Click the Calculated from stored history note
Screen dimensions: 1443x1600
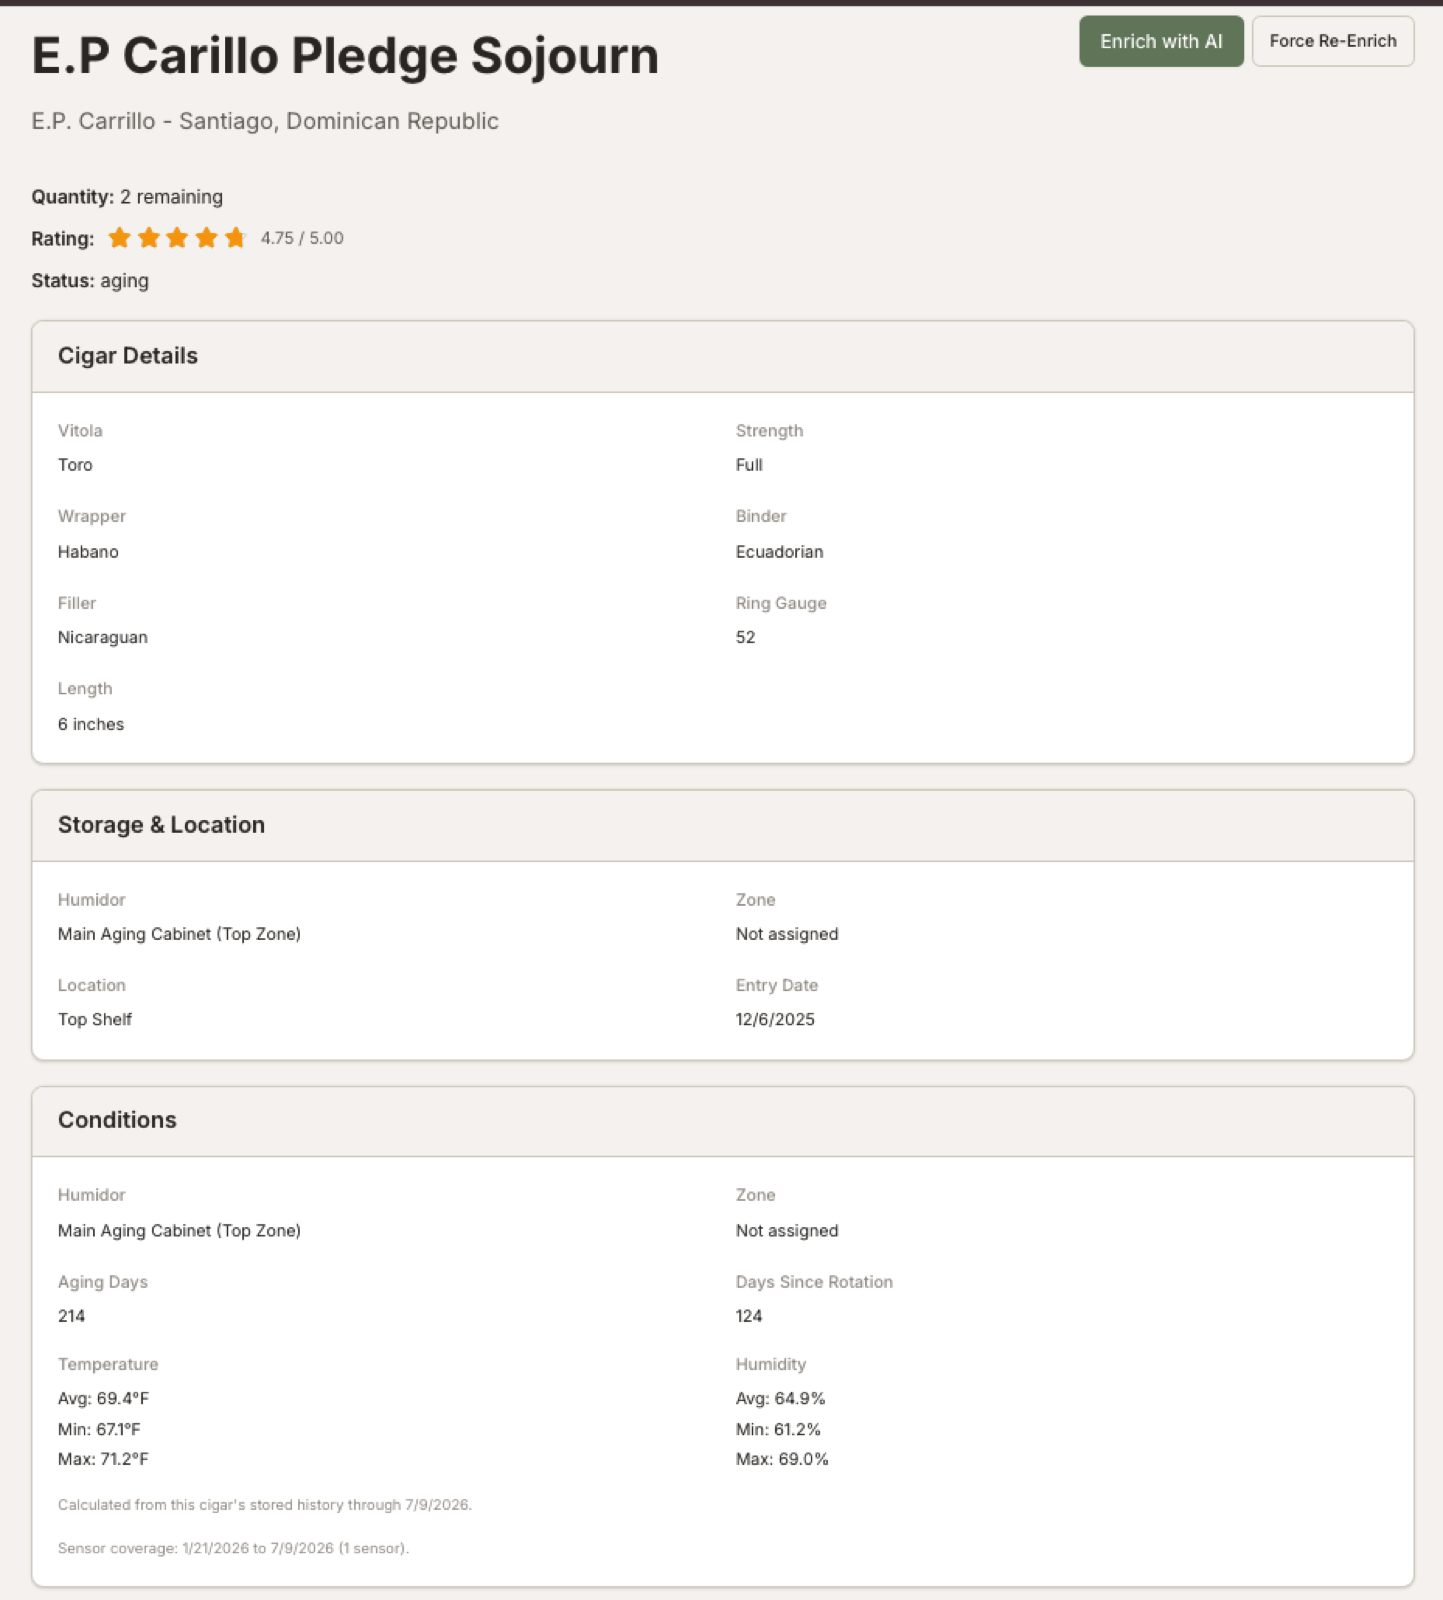coord(265,1505)
